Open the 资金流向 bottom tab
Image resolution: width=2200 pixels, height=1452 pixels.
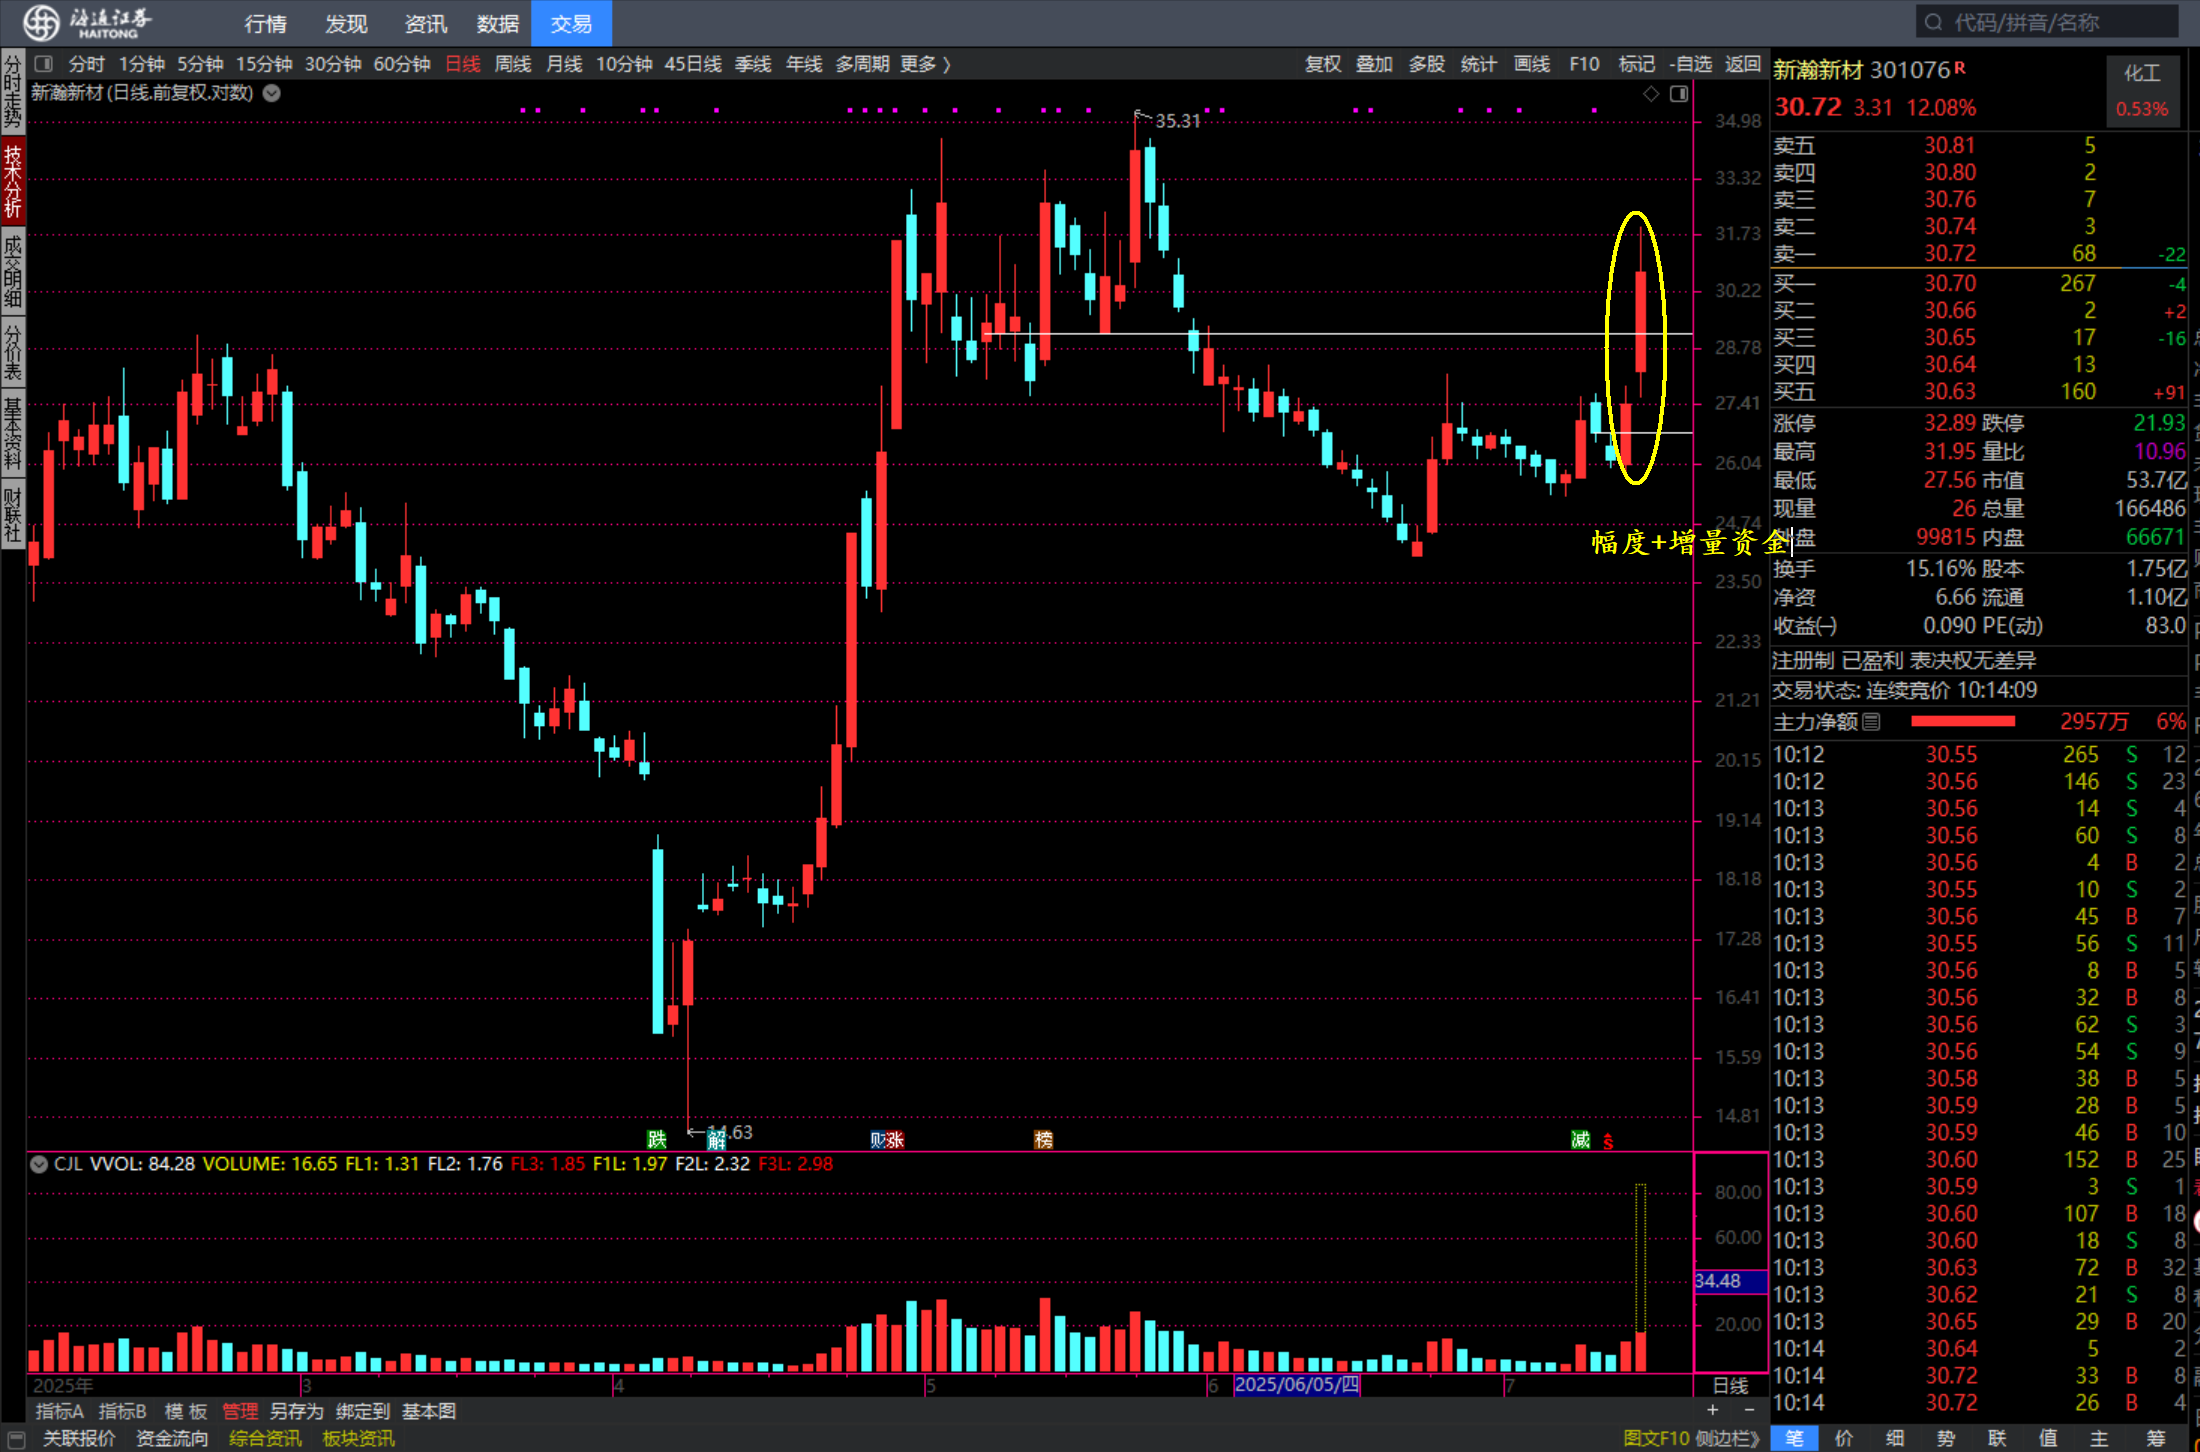coord(172,1438)
